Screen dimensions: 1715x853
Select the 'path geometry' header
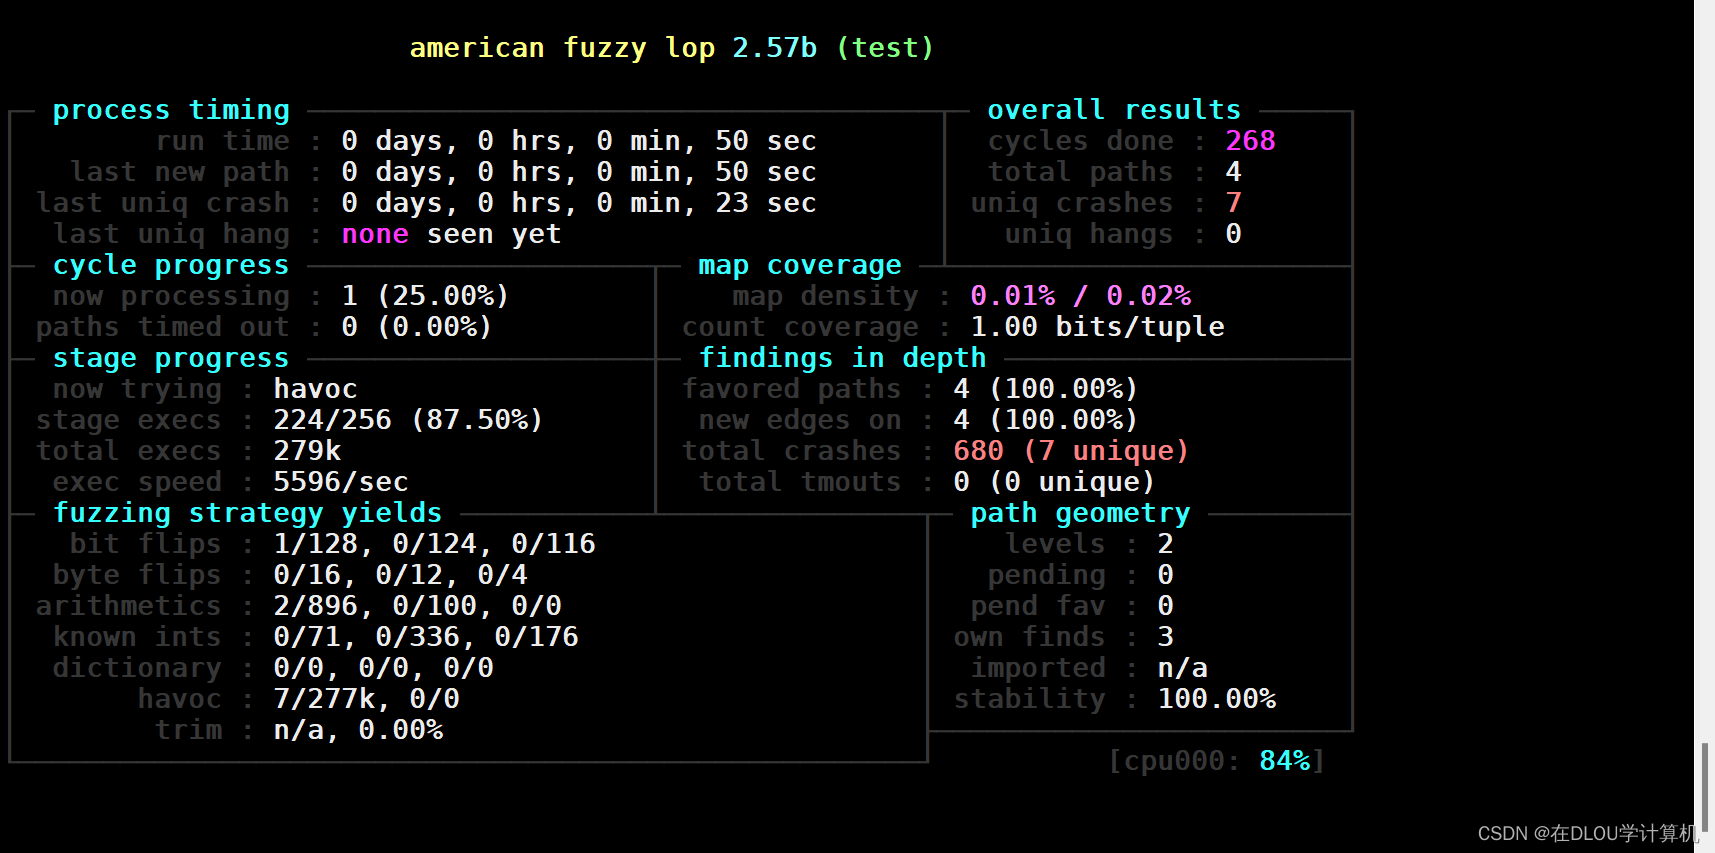(x=1080, y=513)
